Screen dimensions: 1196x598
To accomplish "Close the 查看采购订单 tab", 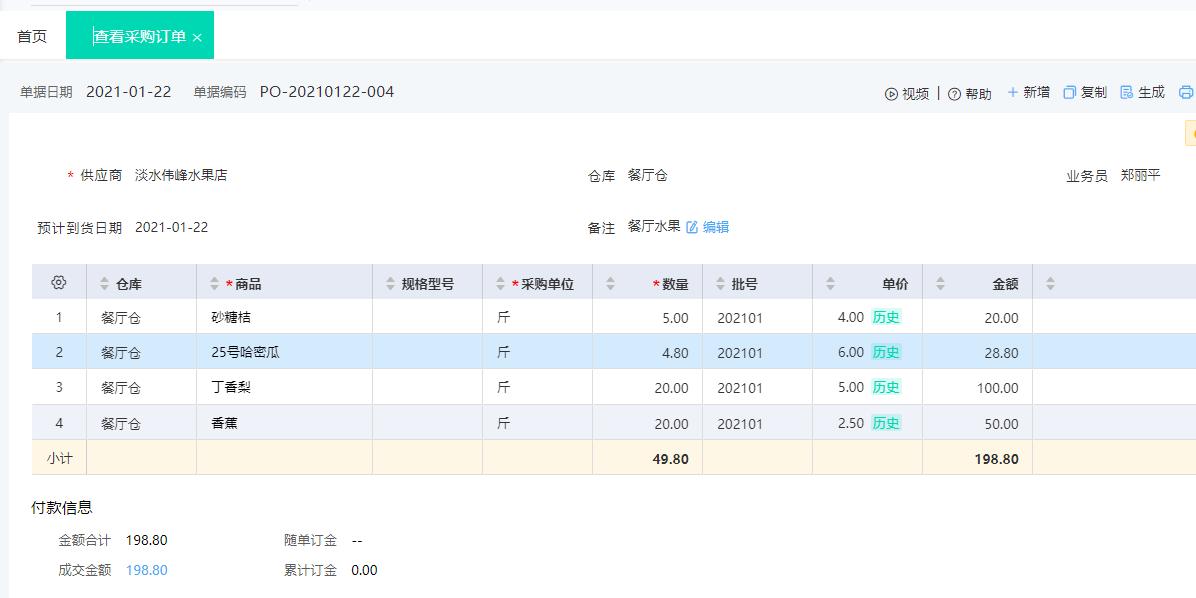I will pyautogui.click(x=197, y=38).
